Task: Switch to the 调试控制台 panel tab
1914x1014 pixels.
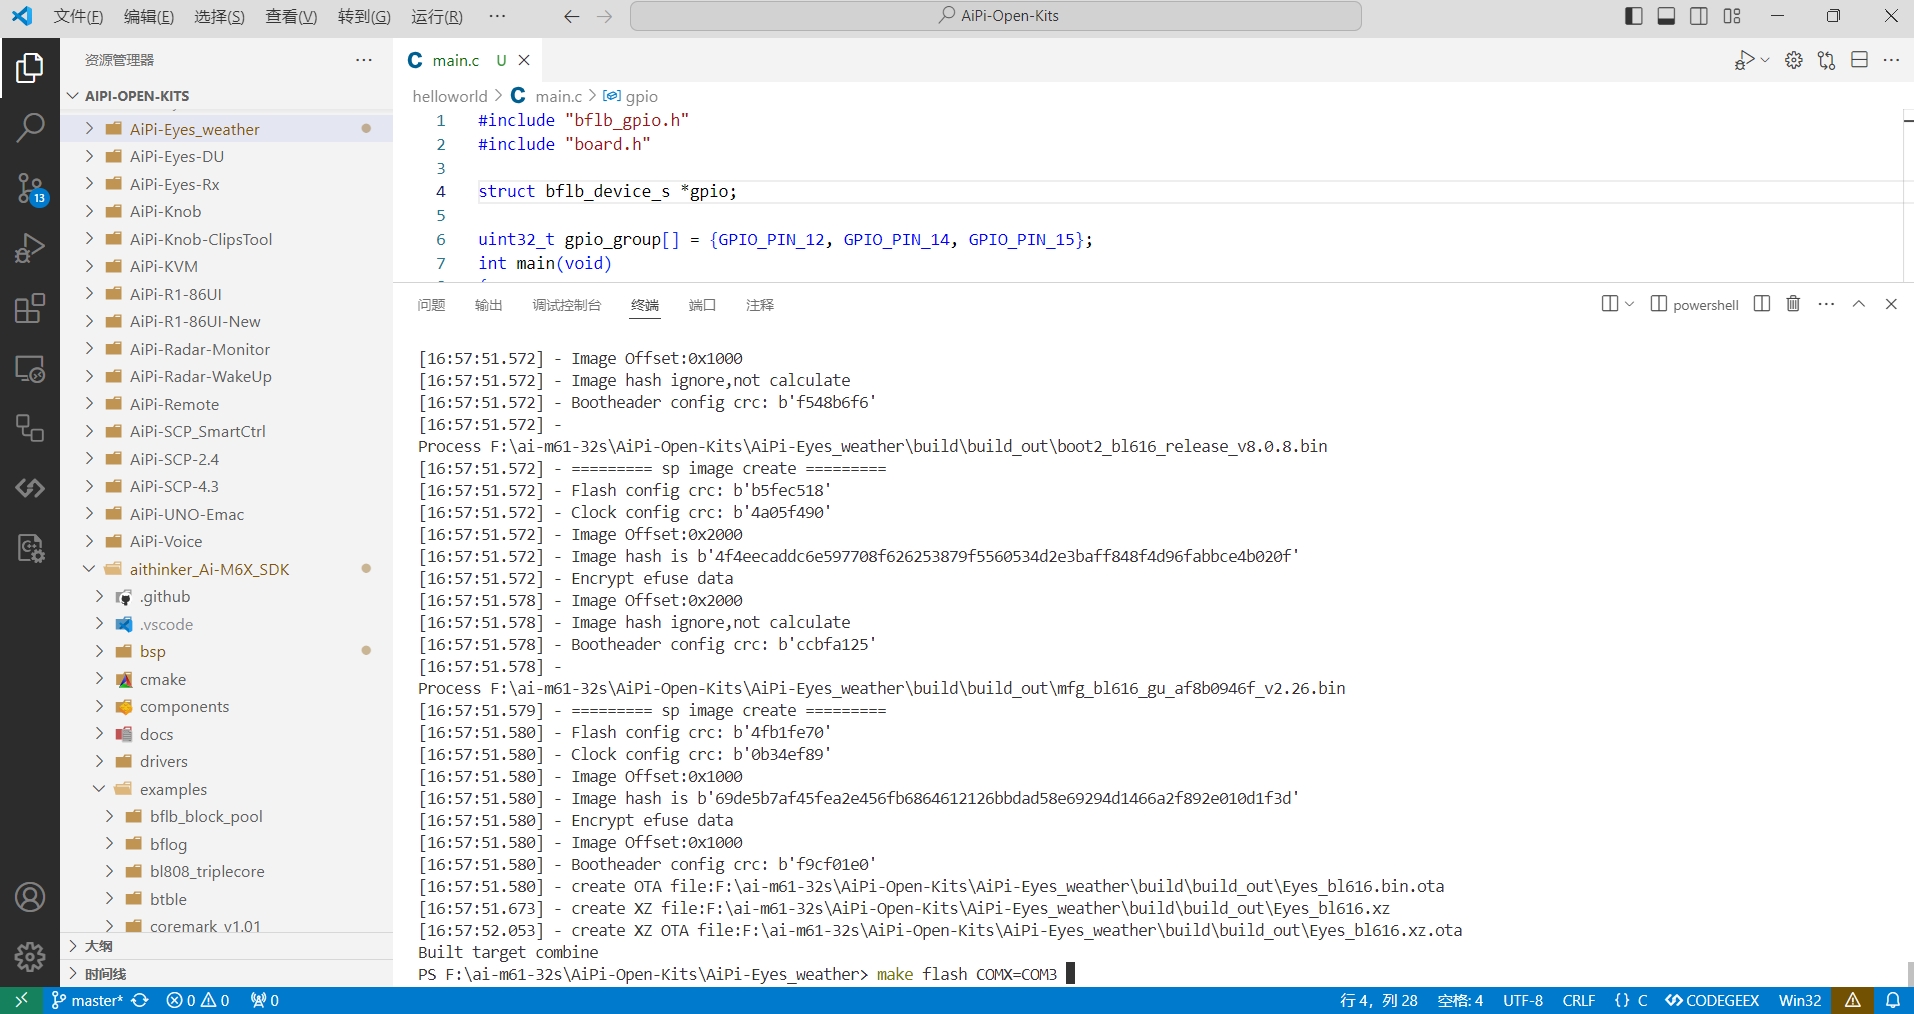Action: (x=567, y=305)
